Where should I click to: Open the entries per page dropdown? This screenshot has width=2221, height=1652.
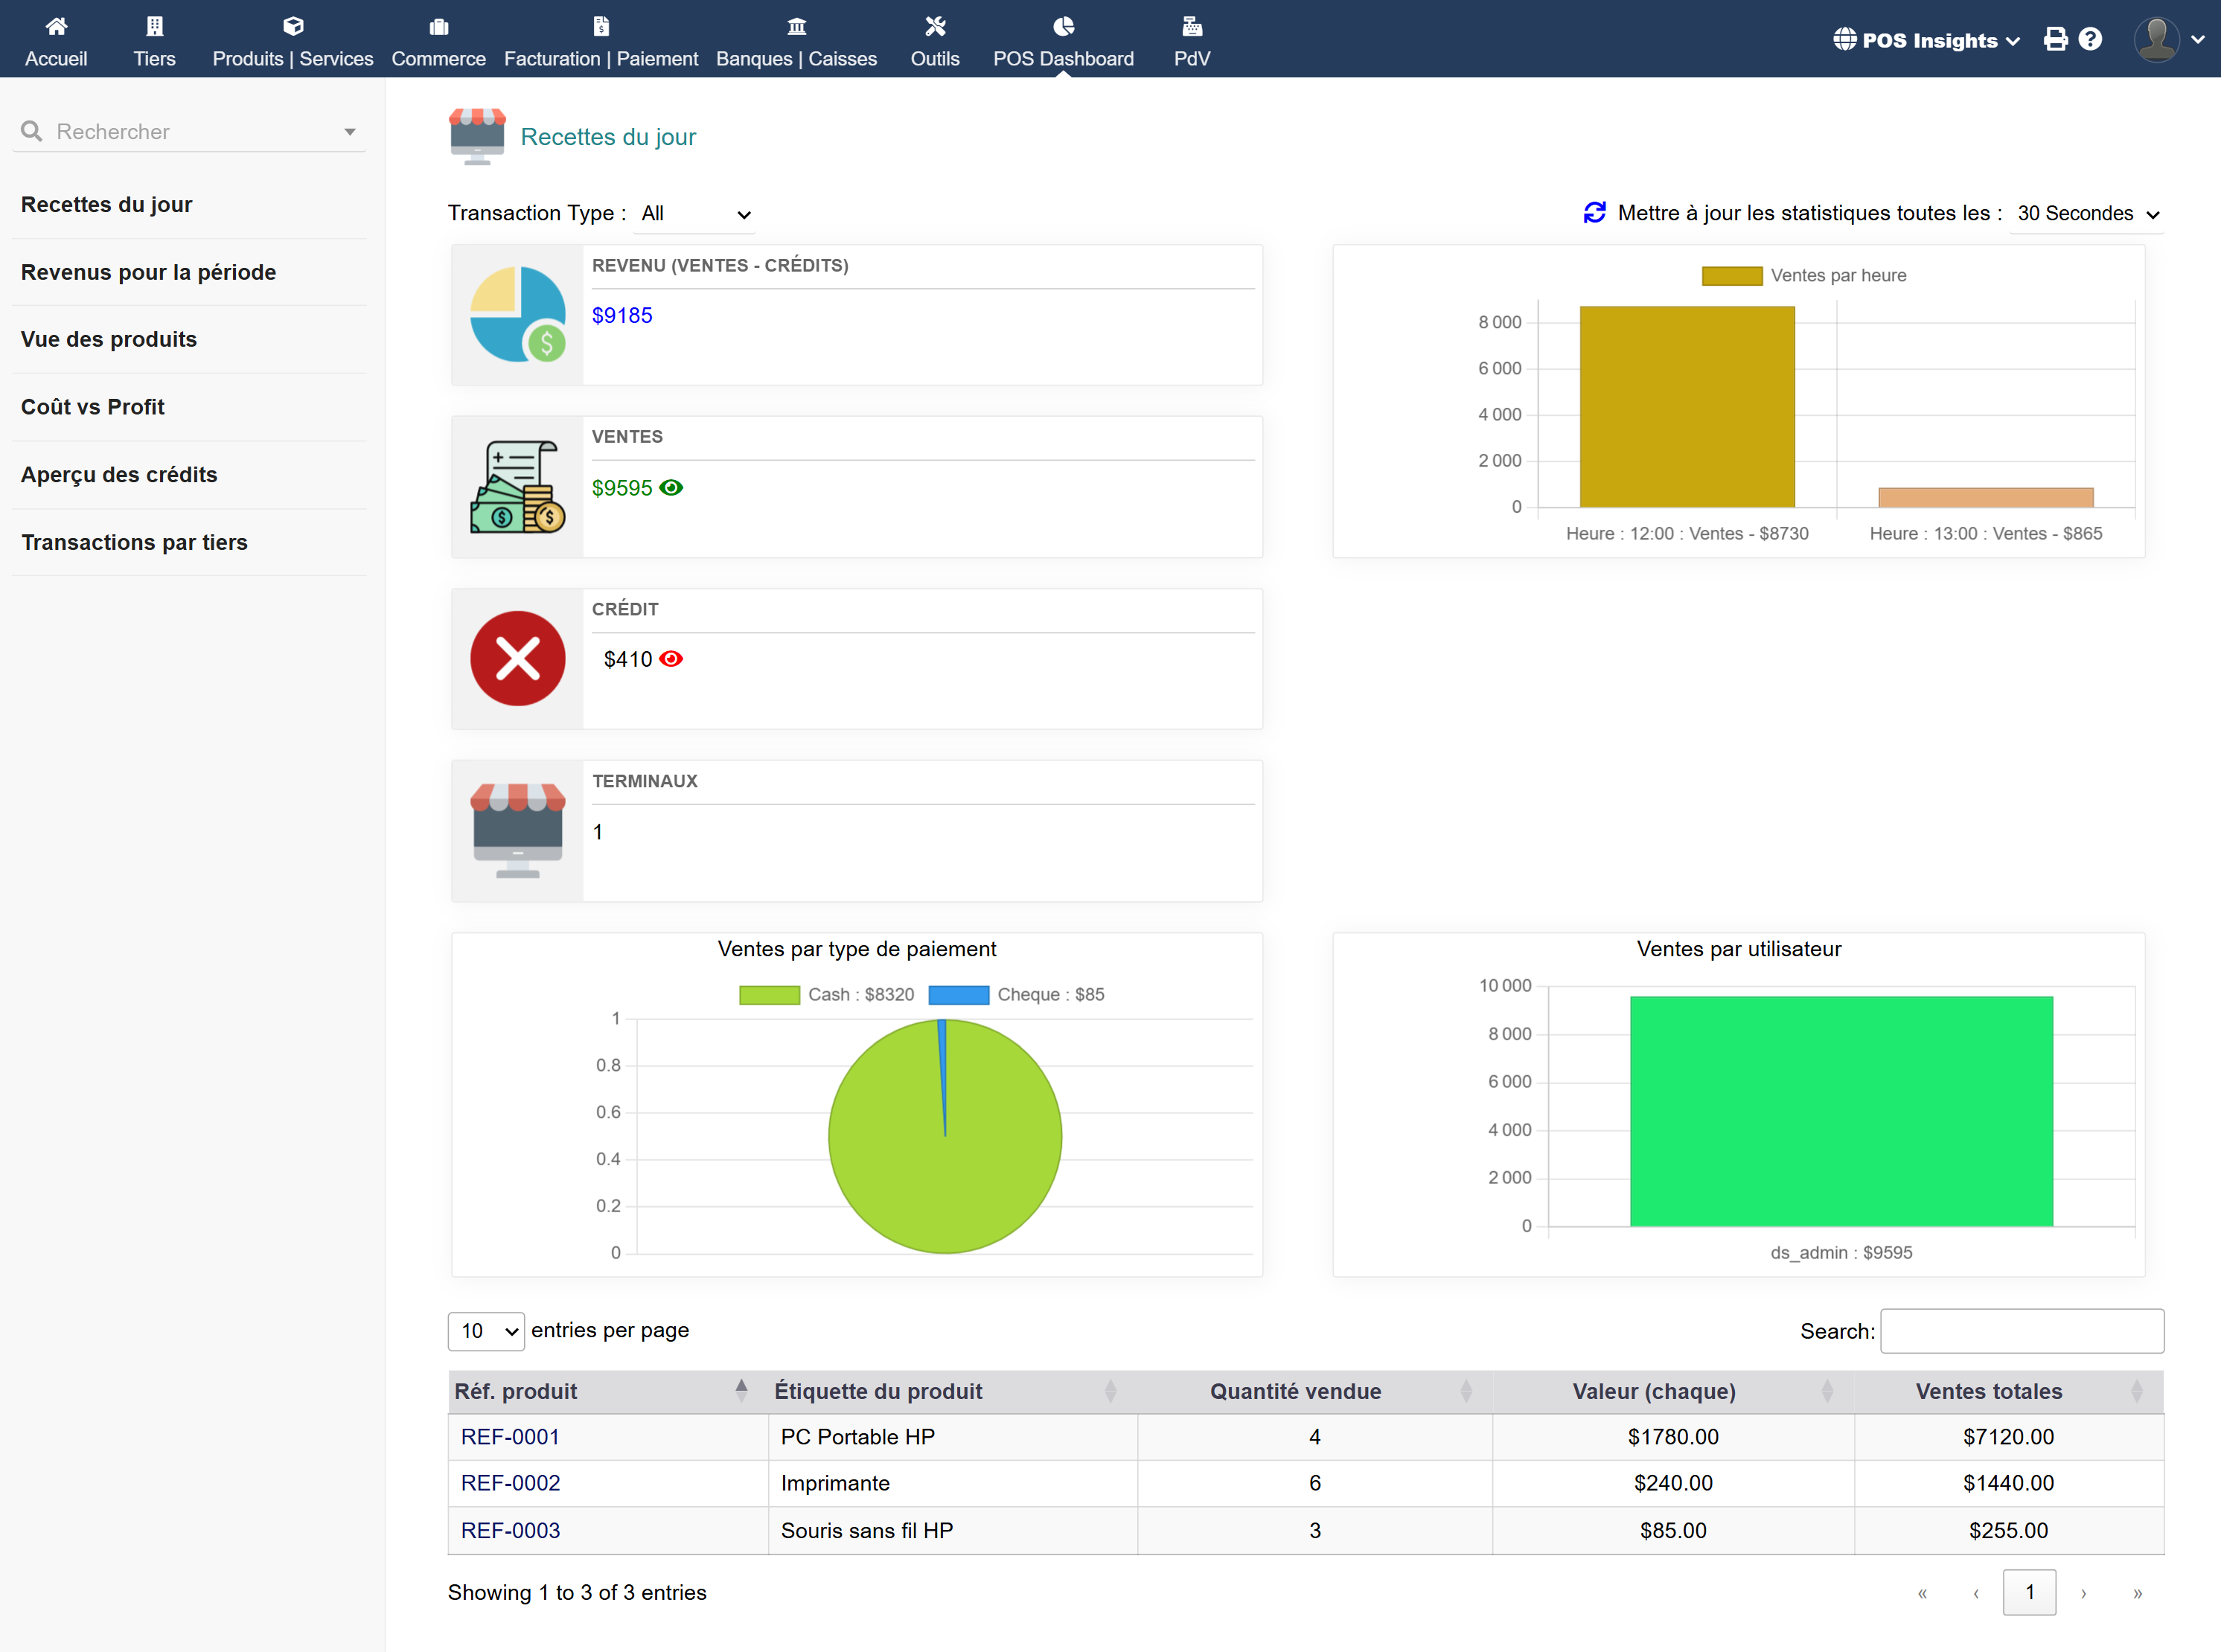487,1331
